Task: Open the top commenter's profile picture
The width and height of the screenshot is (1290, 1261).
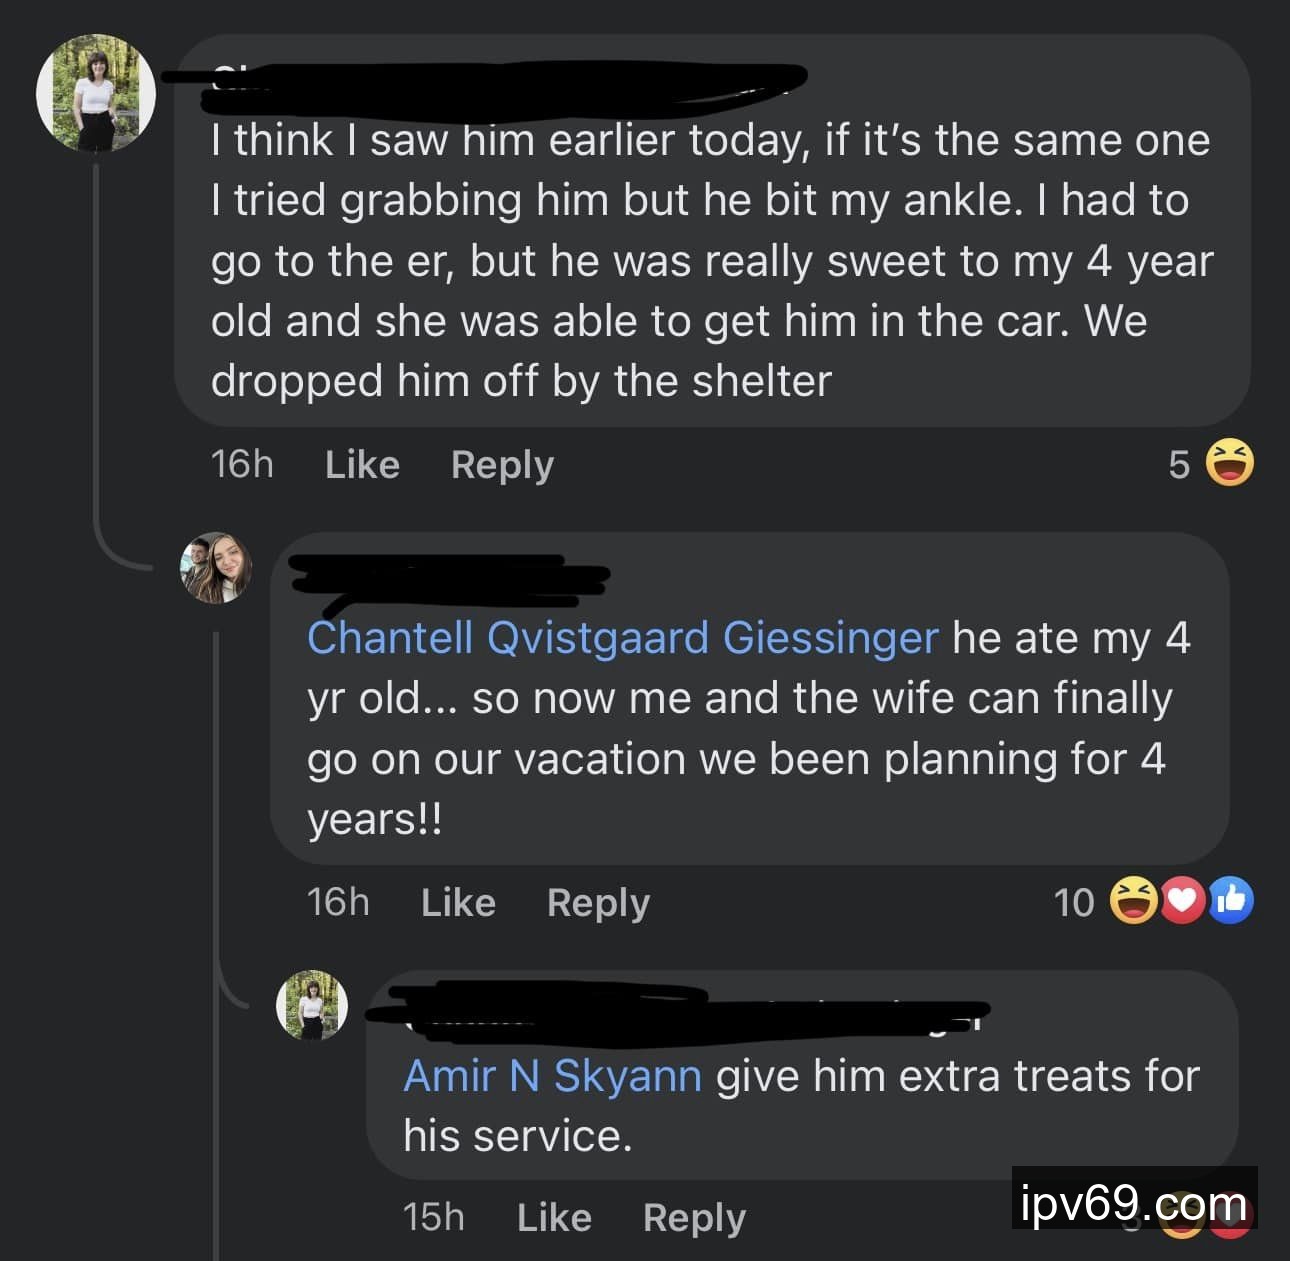Action: [x=96, y=94]
